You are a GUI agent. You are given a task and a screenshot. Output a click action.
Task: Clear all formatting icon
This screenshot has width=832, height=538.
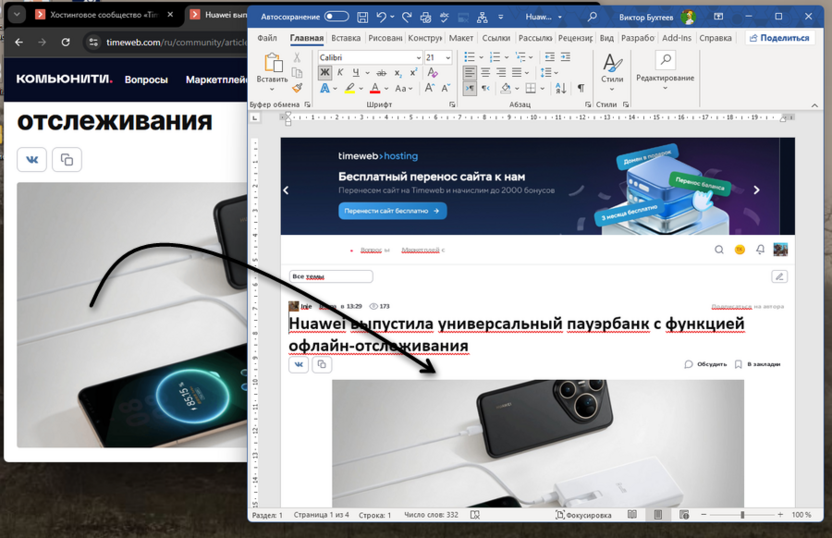[x=432, y=73]
